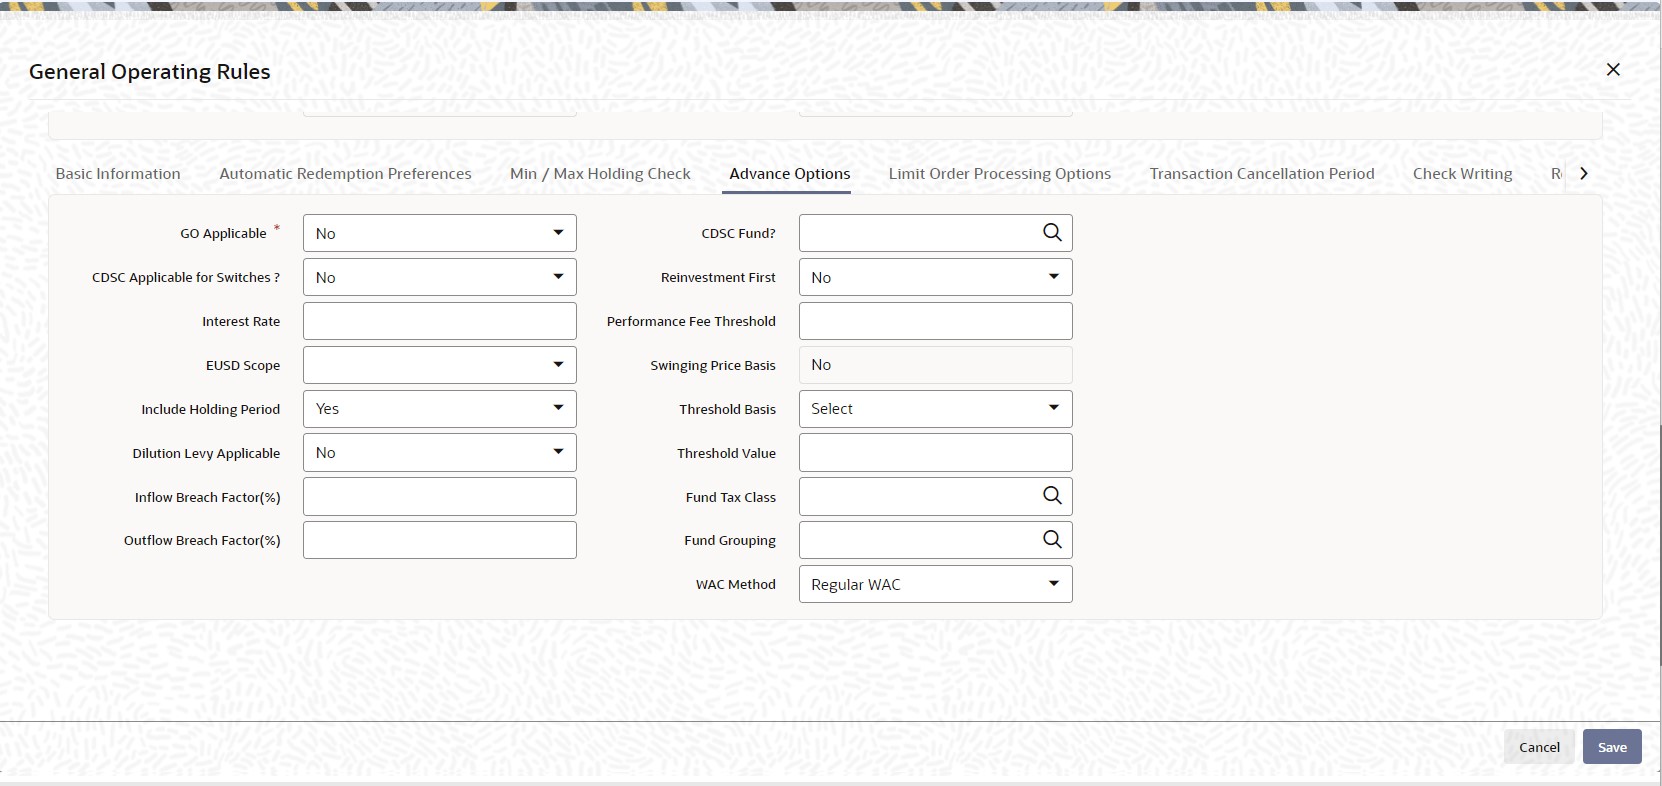Click the GO Applicable label
Screen dimensions: 1662x786
(223, 233)
